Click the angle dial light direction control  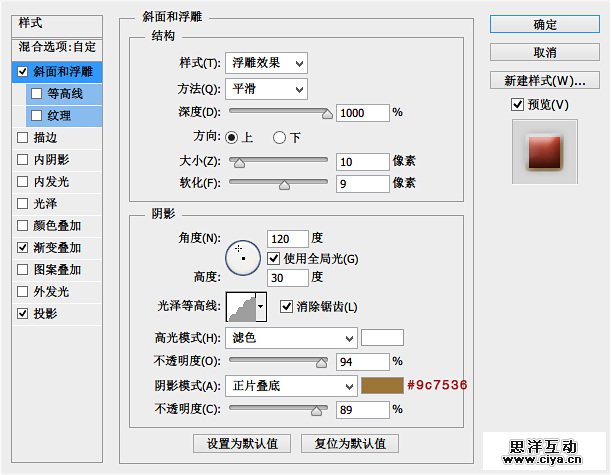243,258
